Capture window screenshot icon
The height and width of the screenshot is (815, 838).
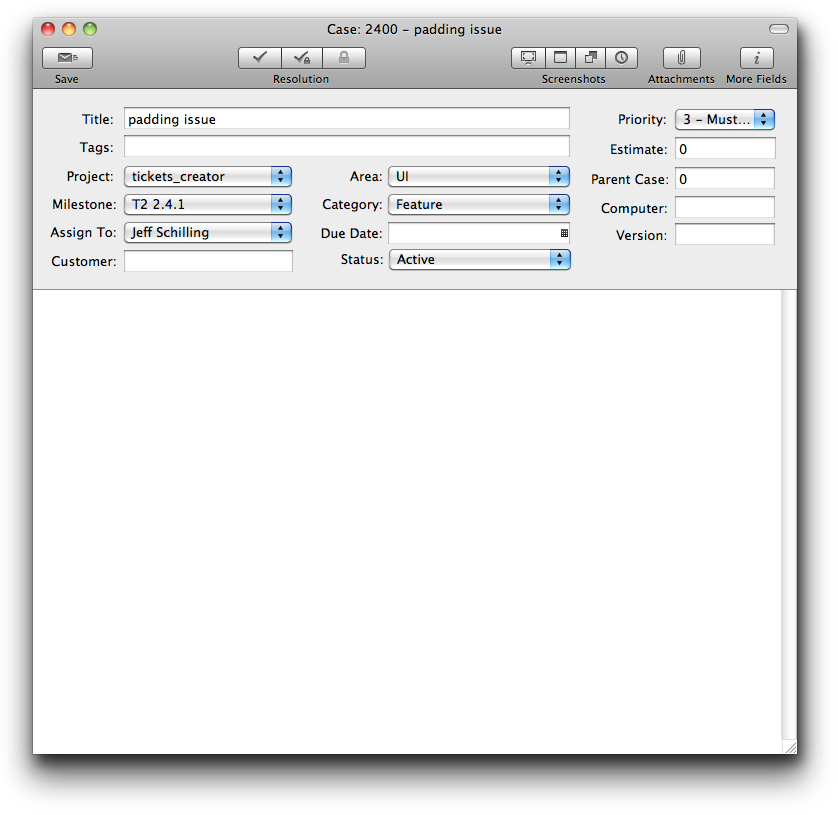[560, 58]
